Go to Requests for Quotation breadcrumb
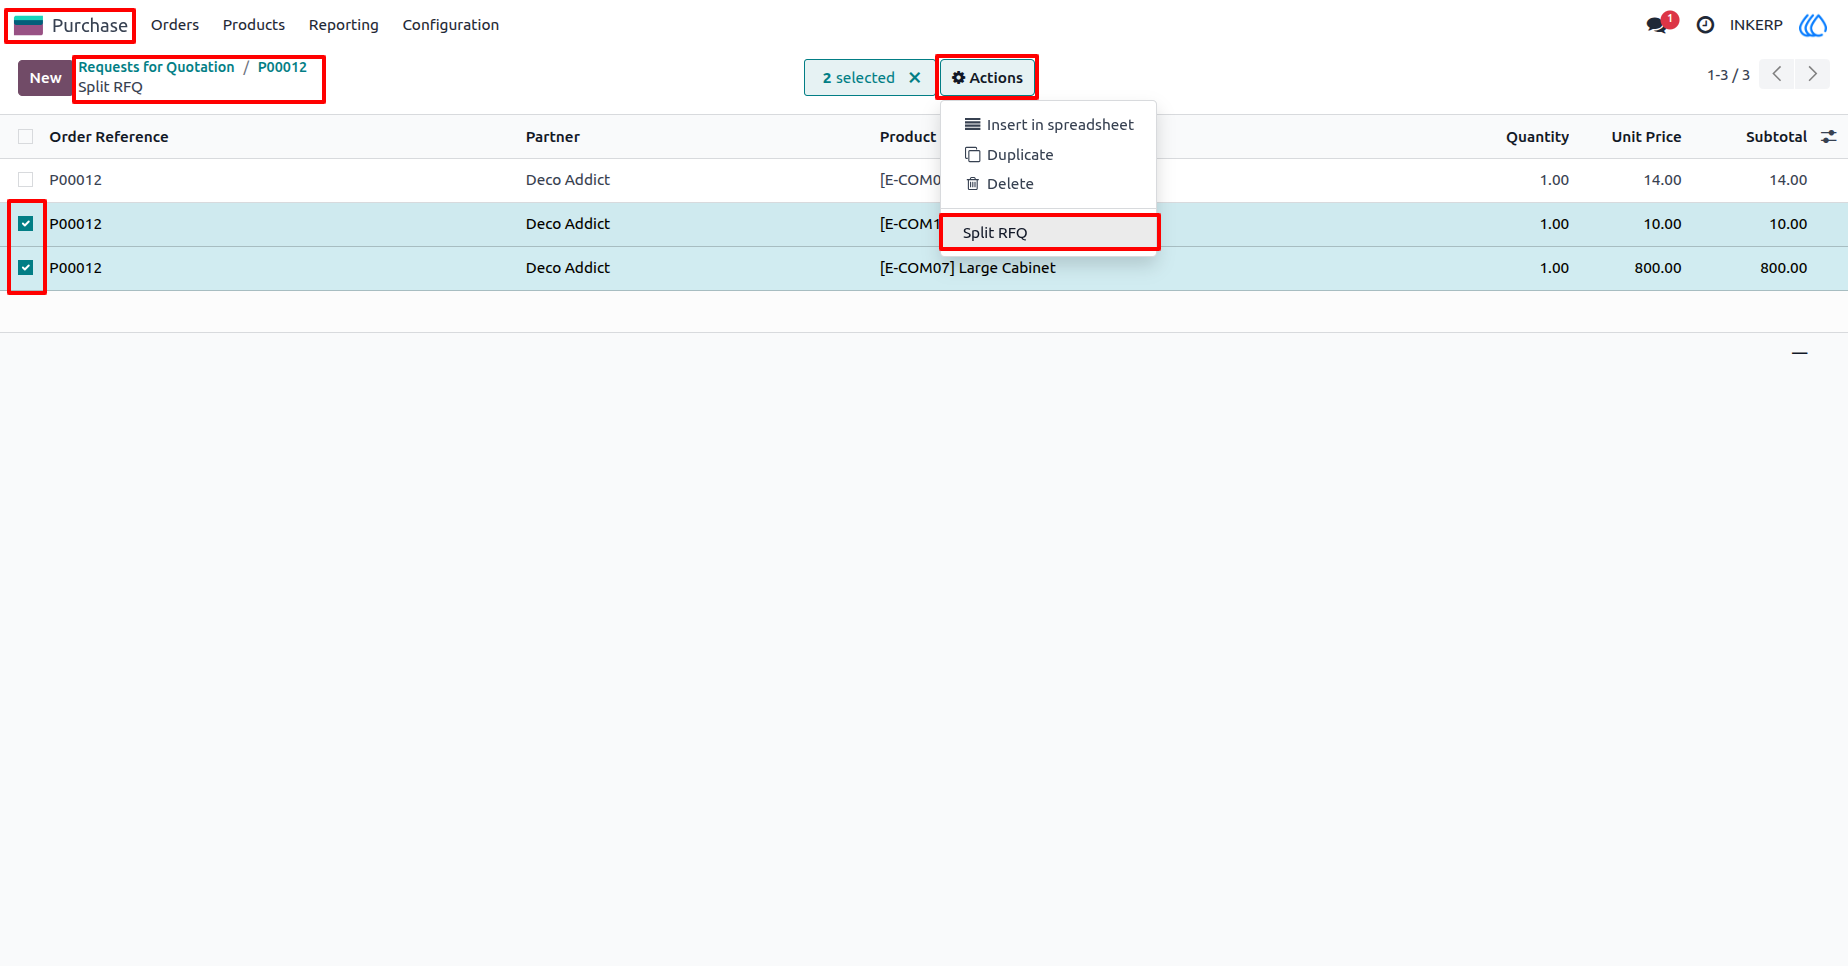This screenshot has width=1848, height=966. point(156,67)
